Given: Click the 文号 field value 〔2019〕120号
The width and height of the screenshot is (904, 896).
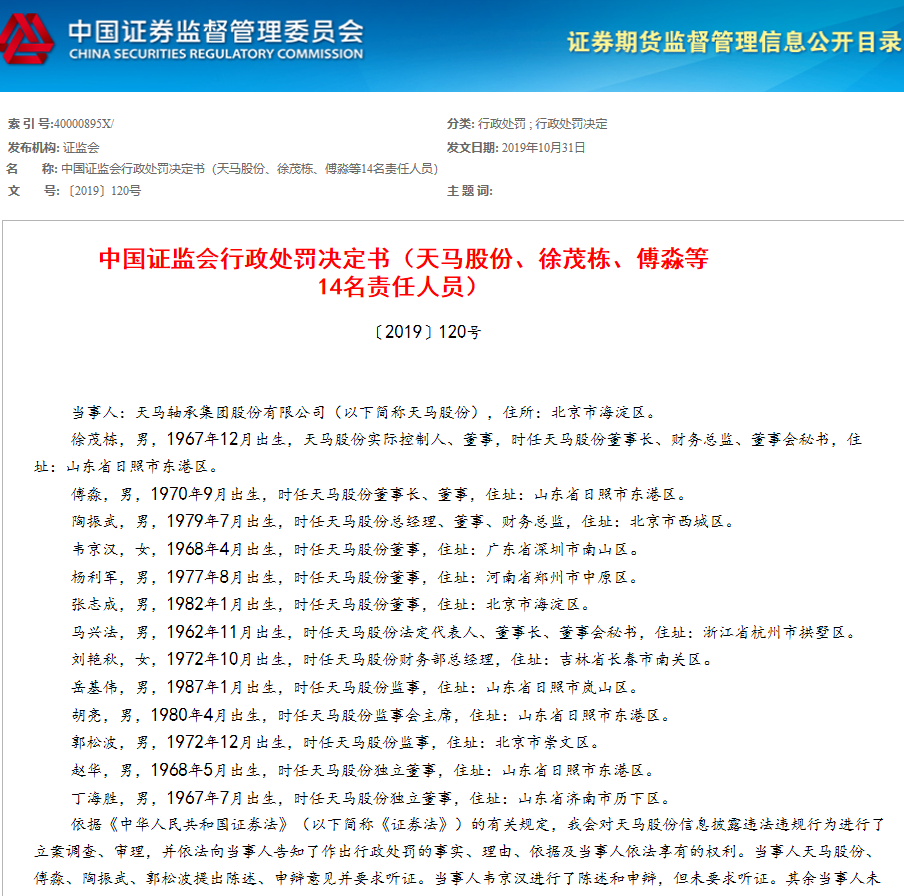Looking at the screenshot, I should [104, 191].
